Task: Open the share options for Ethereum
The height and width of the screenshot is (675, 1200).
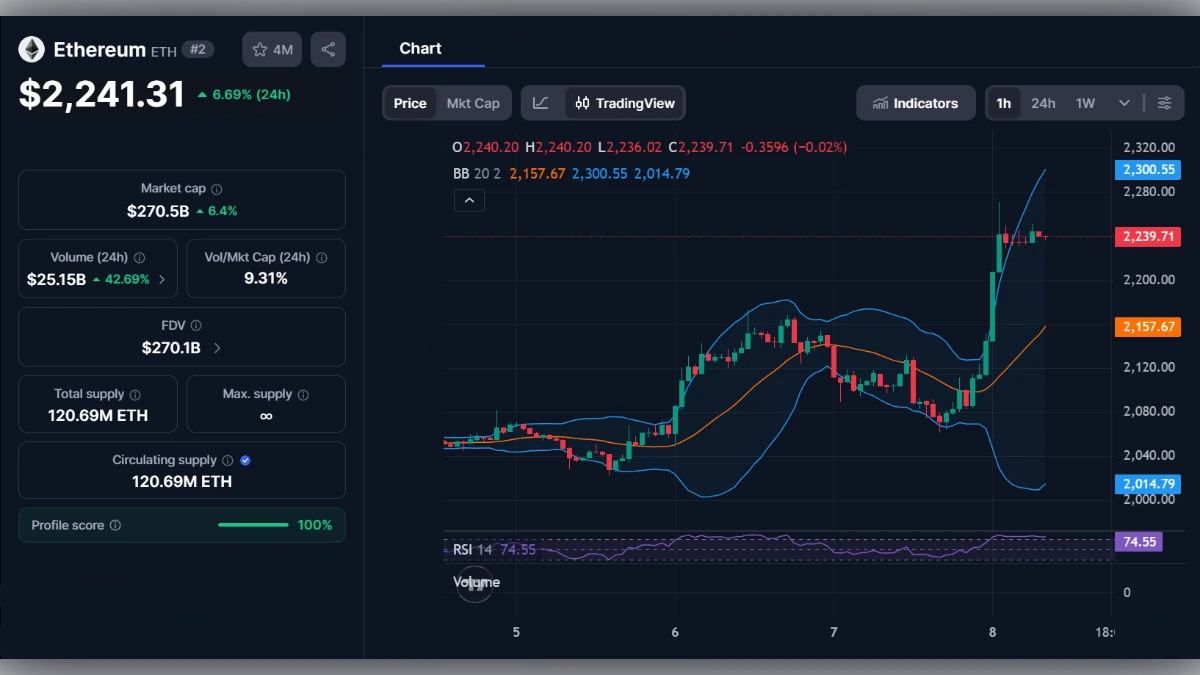Action: 328,48
